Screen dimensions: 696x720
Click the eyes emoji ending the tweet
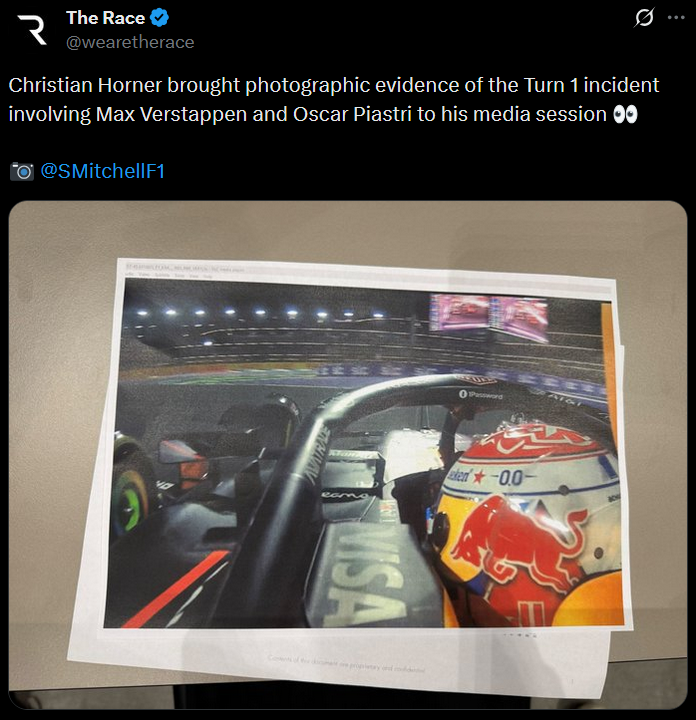pyautogui.click(x=625, y=114)
